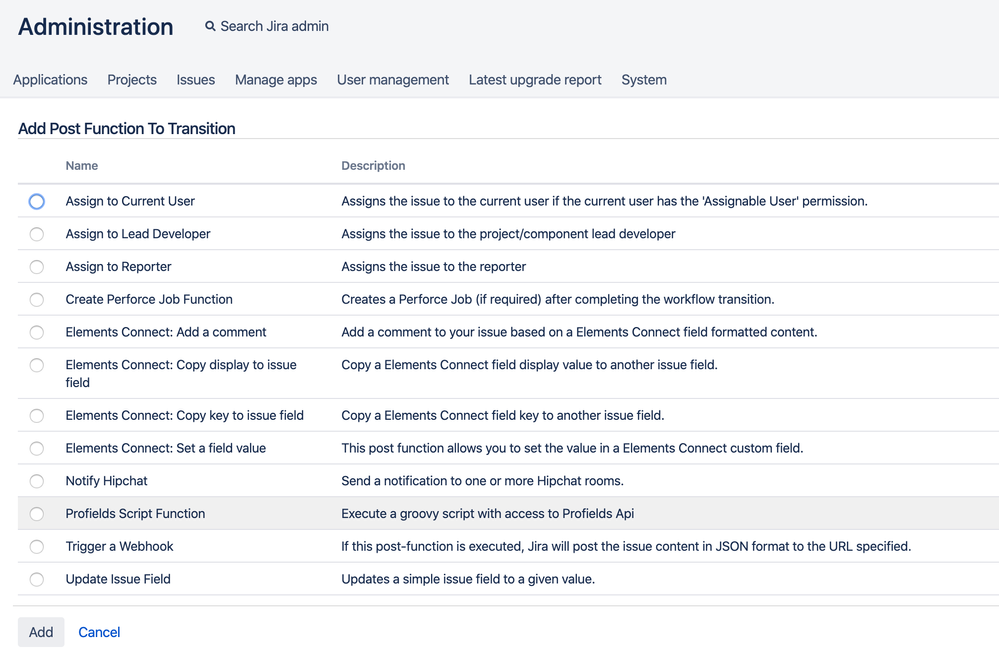Screen dimensions: 999x665
Task: Select Update Issue Field function
Action: tap(36, 579)
